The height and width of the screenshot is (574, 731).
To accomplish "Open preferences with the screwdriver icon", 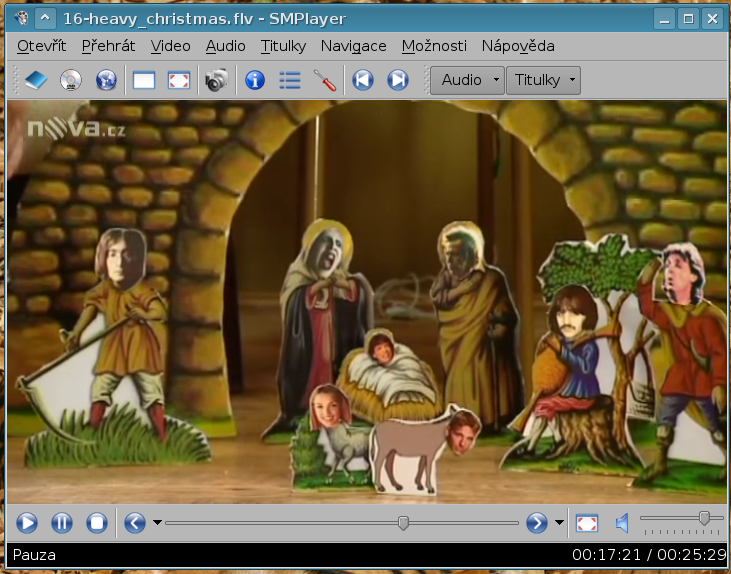I will [325, 80].
